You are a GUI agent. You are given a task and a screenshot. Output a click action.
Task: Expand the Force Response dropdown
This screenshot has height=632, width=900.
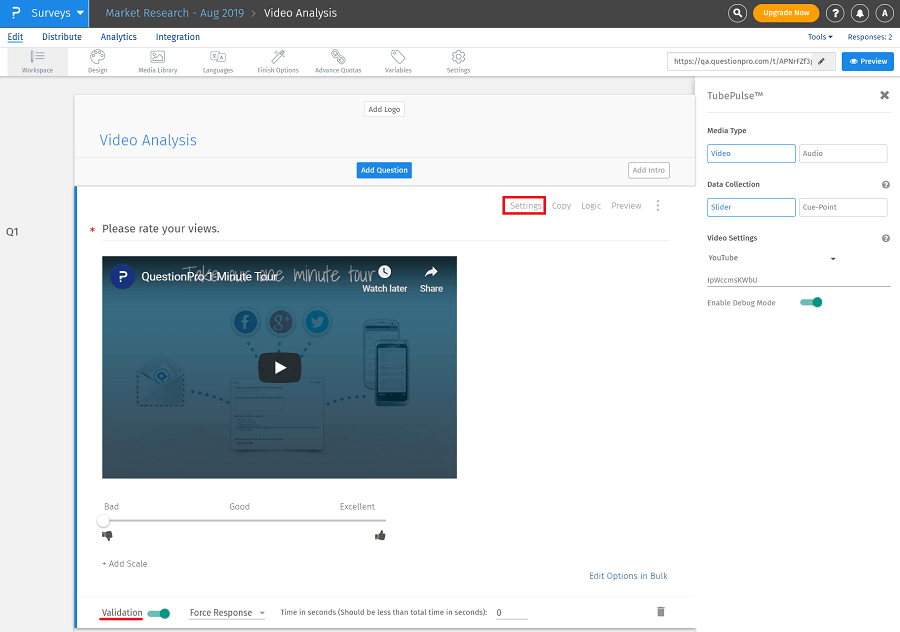point(227,613)
